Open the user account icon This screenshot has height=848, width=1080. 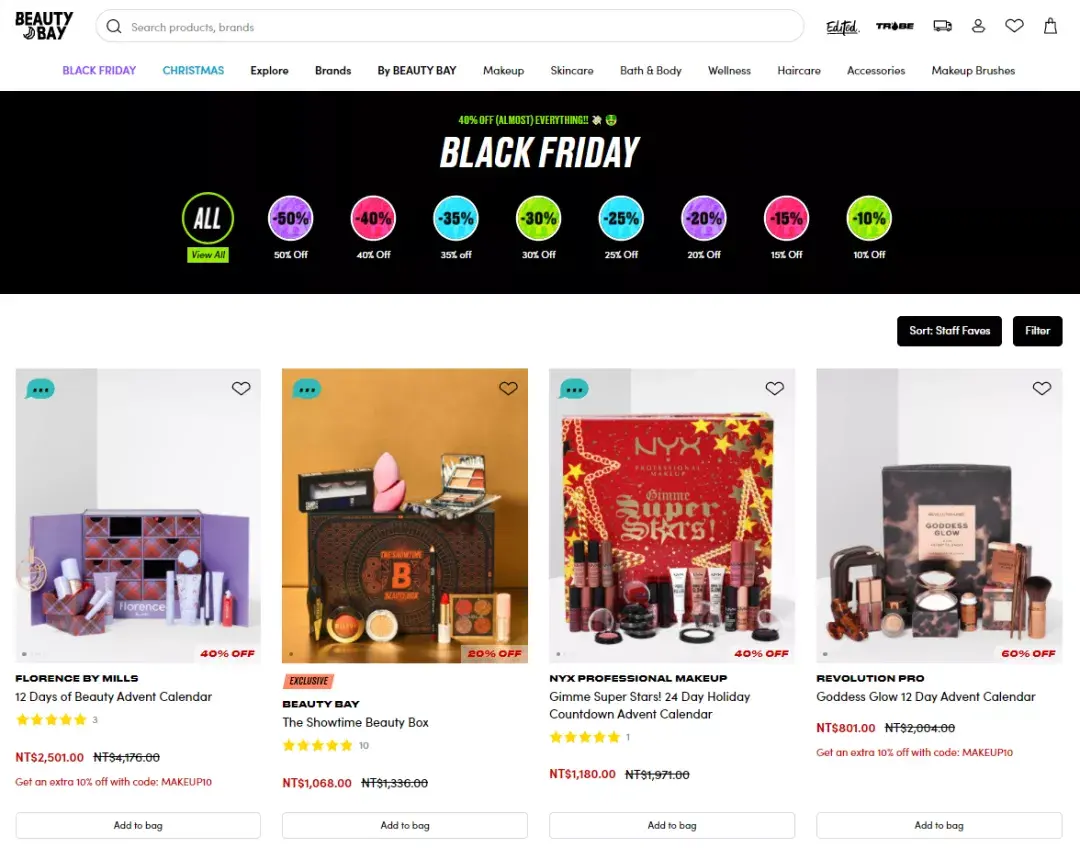[978, 26]
